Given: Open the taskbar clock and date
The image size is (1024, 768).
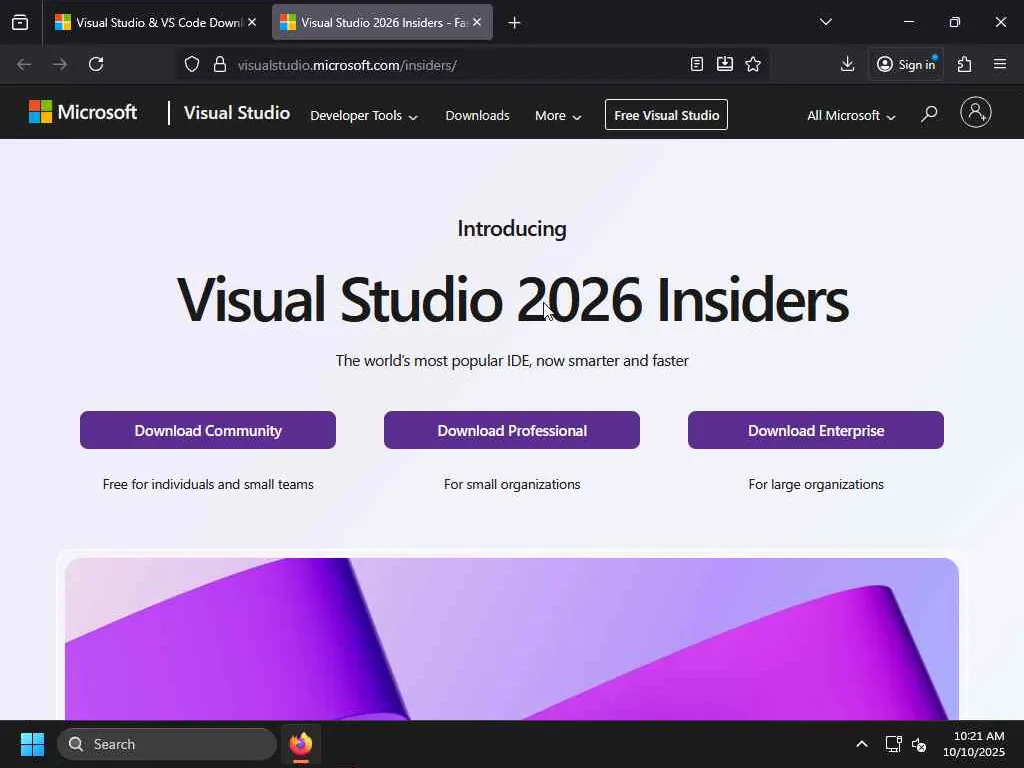Looking at the screenshot, I should [x=974, y=744].
